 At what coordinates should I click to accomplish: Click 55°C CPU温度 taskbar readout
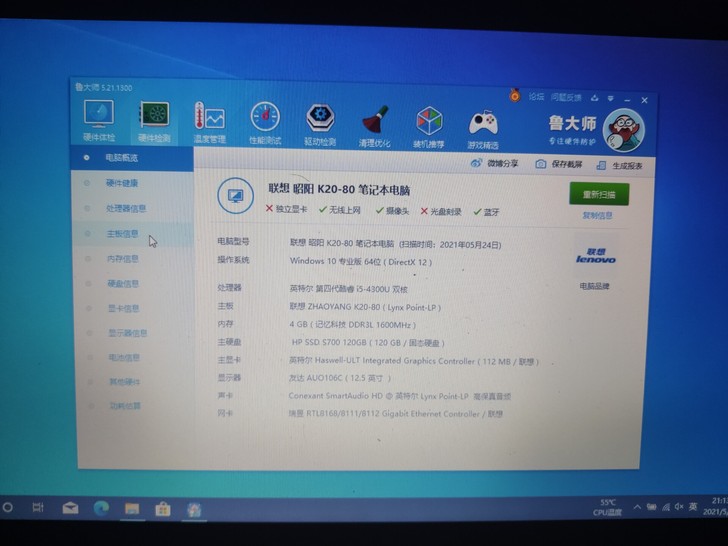[x=607, y=507]
